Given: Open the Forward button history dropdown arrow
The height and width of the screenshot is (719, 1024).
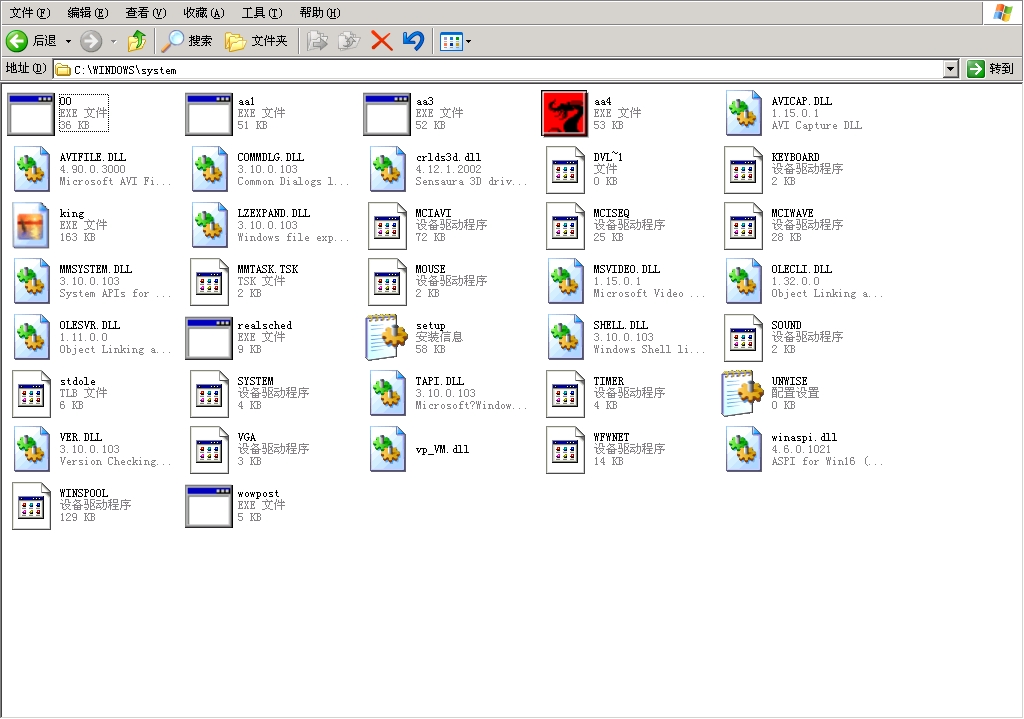Looking at the screenshot, I should tap(113, 41).
